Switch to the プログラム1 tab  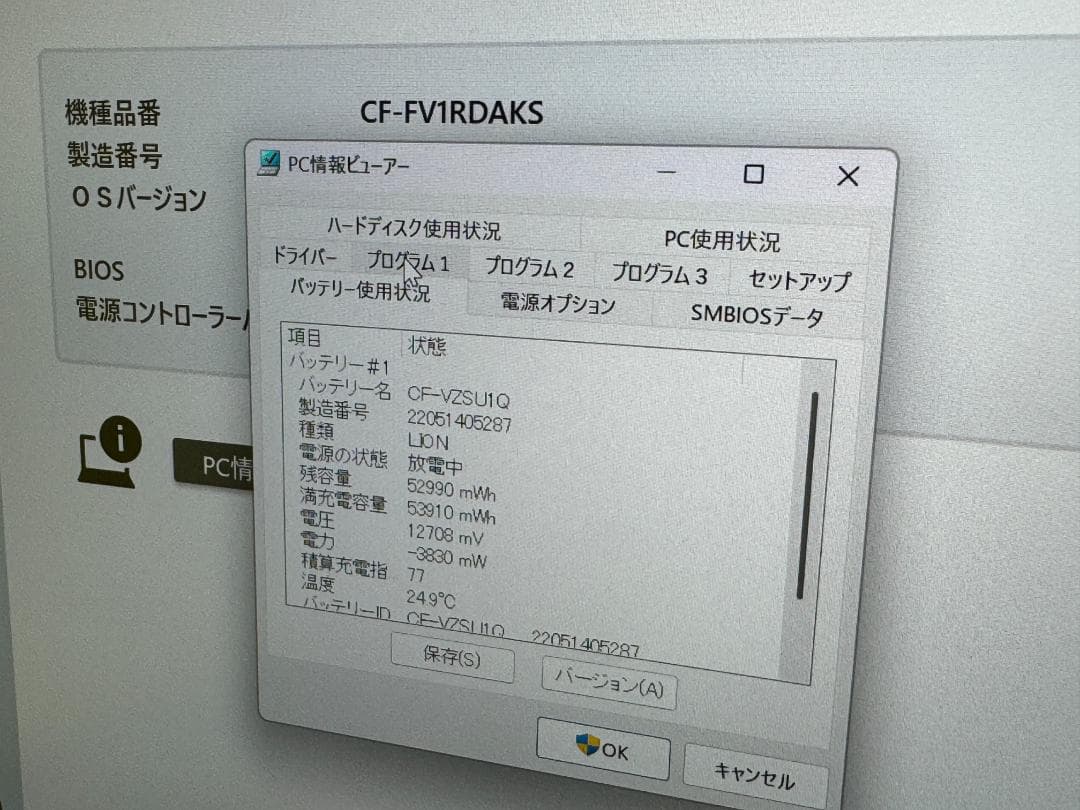[410, 260]
